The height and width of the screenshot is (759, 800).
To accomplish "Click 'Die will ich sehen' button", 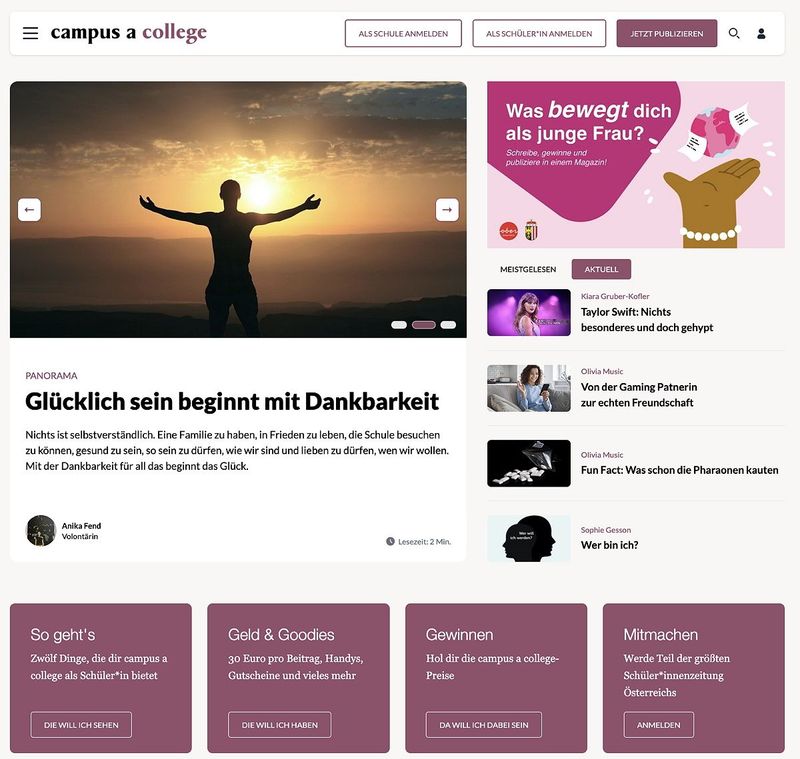I will (81, 725).
